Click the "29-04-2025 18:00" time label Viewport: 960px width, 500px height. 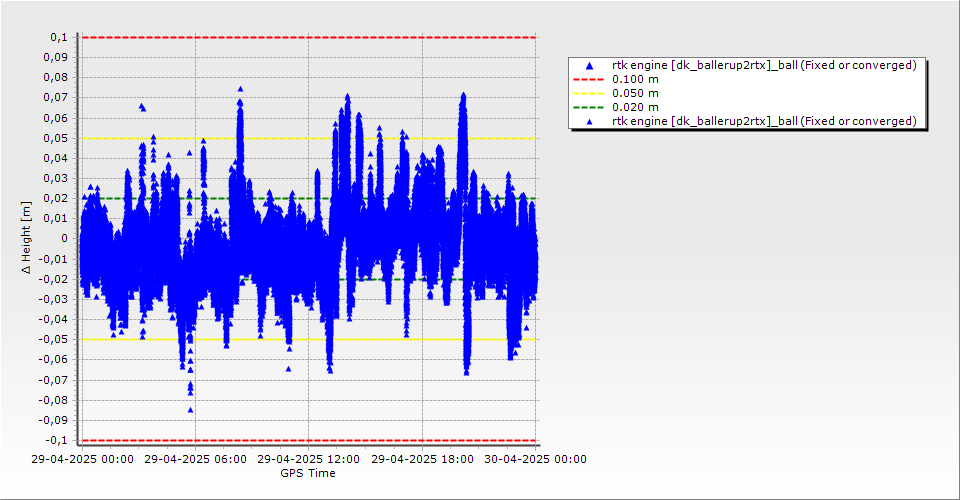point(422,459)
